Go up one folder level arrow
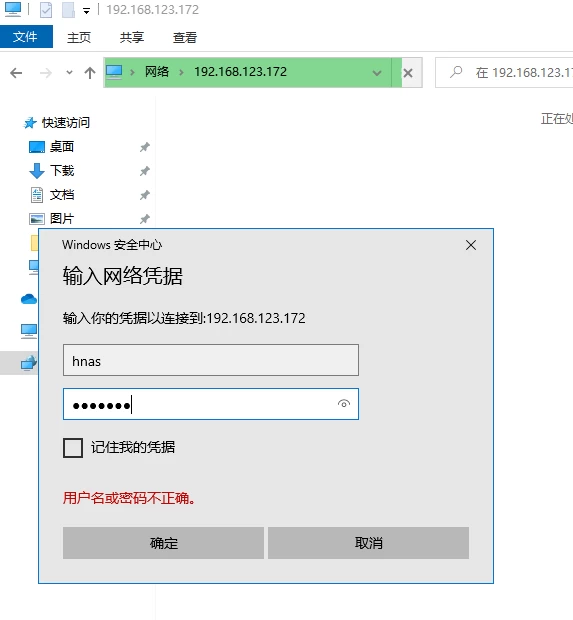The height and width of the screenshot is (620, 573). tap(90, 73)
